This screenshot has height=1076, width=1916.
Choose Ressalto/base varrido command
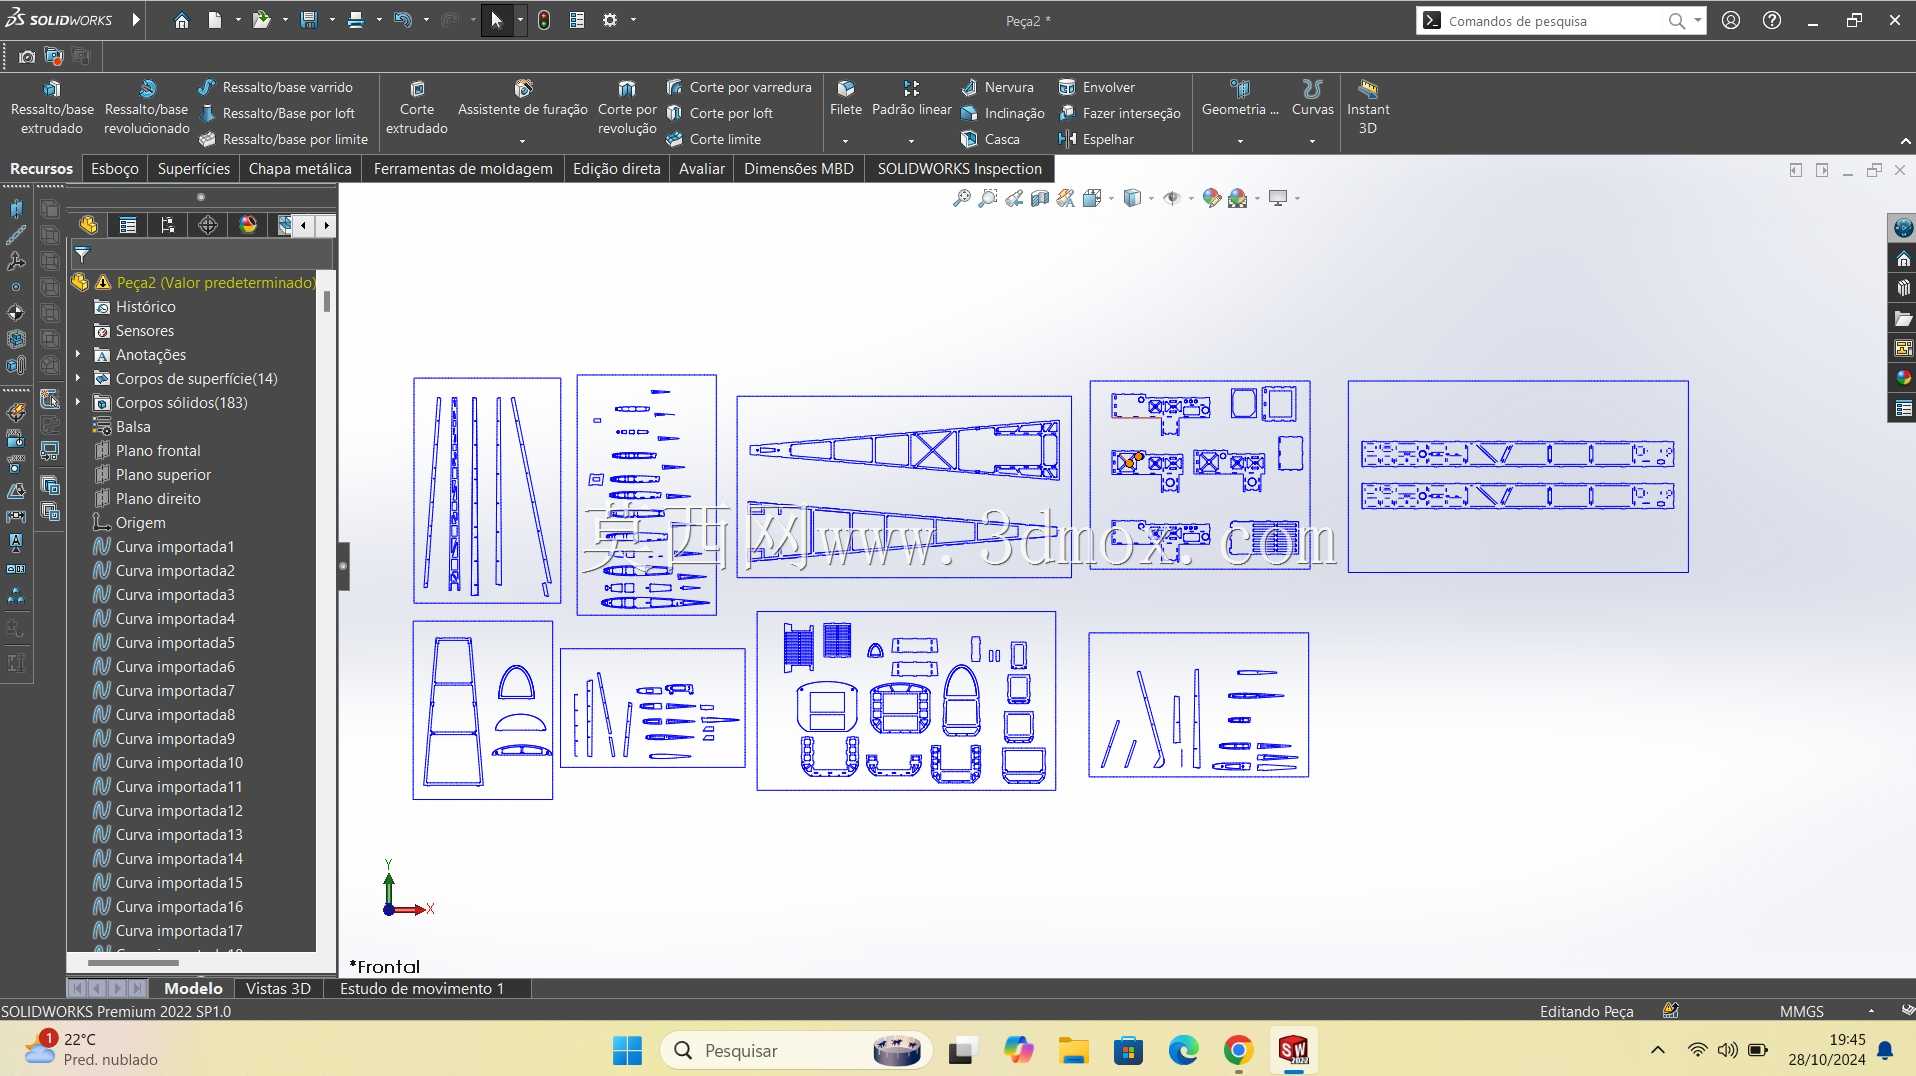coord(275,87)
